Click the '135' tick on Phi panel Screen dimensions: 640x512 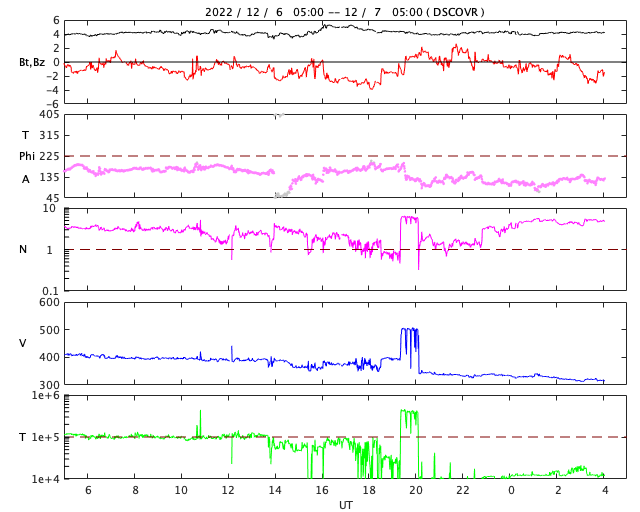[49, 177]
